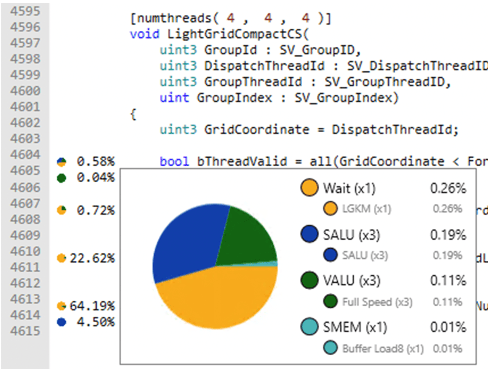This screenshot has width=492, height=369.
Task: Click the teal Buffer Load8 (x1) swatch
Action: click(330, 348)
